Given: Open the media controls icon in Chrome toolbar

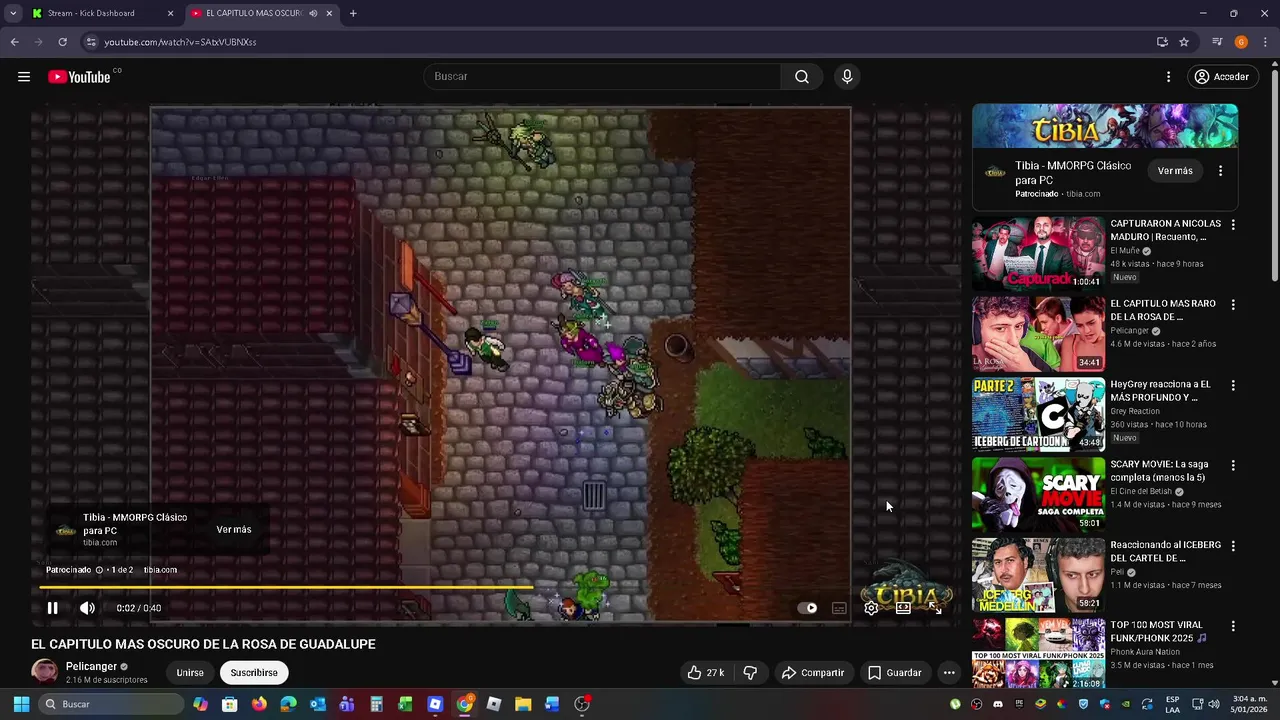Looking at the screenshot, I should pyautogui.click(x=1217, y=42).
